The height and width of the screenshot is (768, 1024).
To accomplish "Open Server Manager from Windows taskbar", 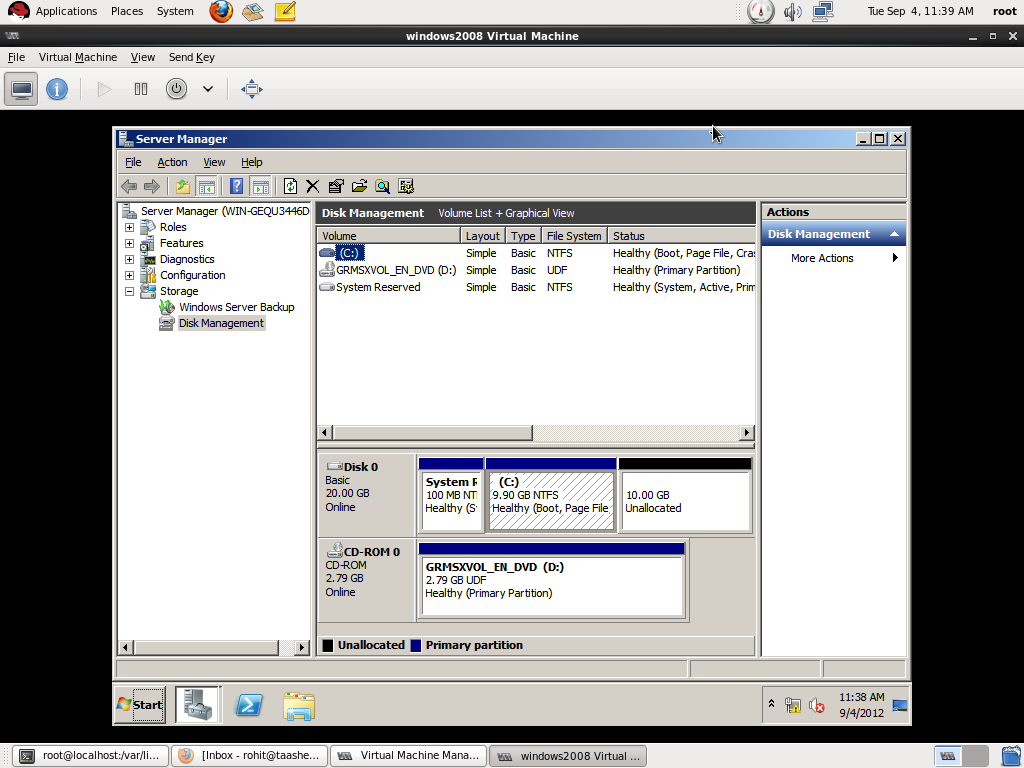I will point(198,705).
